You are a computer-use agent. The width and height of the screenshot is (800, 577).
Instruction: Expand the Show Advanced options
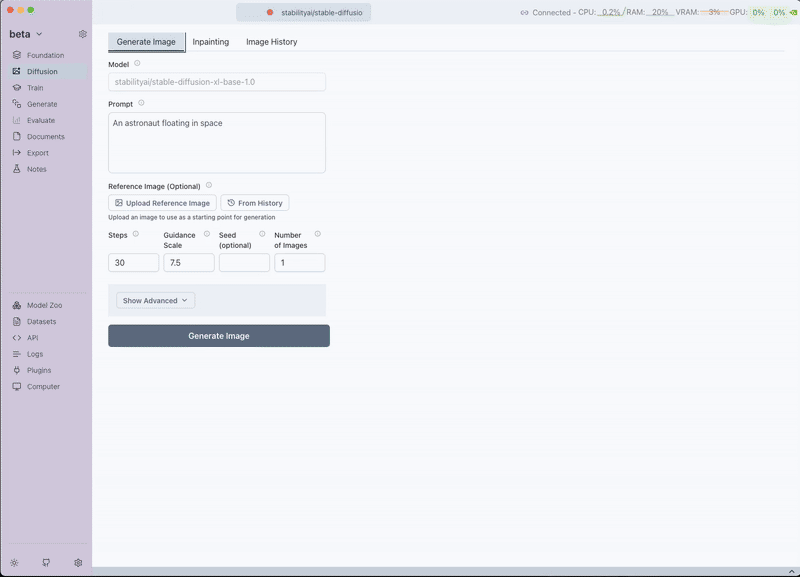pos(155,300)
